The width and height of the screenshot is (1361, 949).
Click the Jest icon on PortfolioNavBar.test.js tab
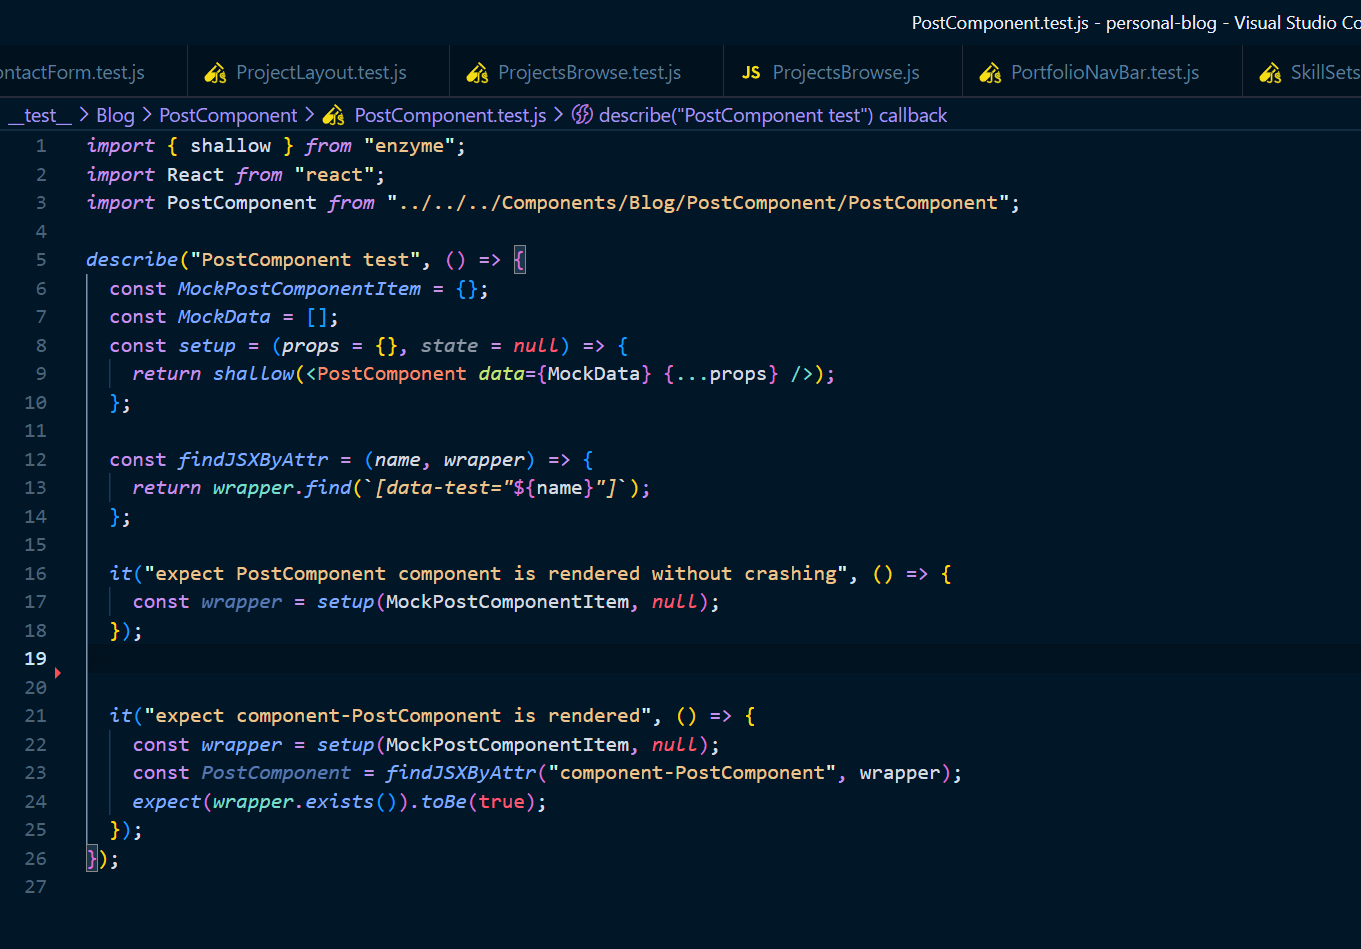pyautogui.click(x=990, y=73)
